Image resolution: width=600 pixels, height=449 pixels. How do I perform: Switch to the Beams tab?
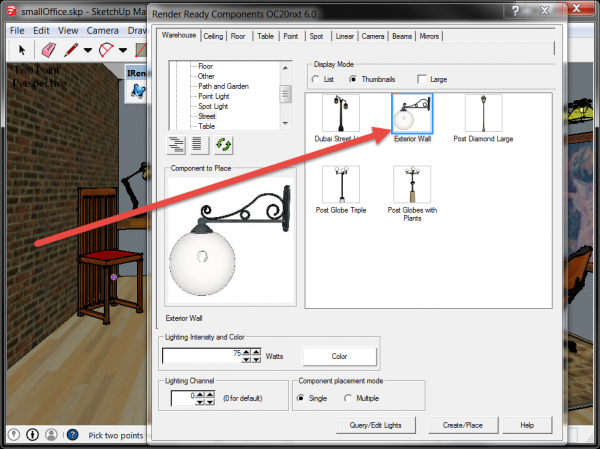point(402,36)
